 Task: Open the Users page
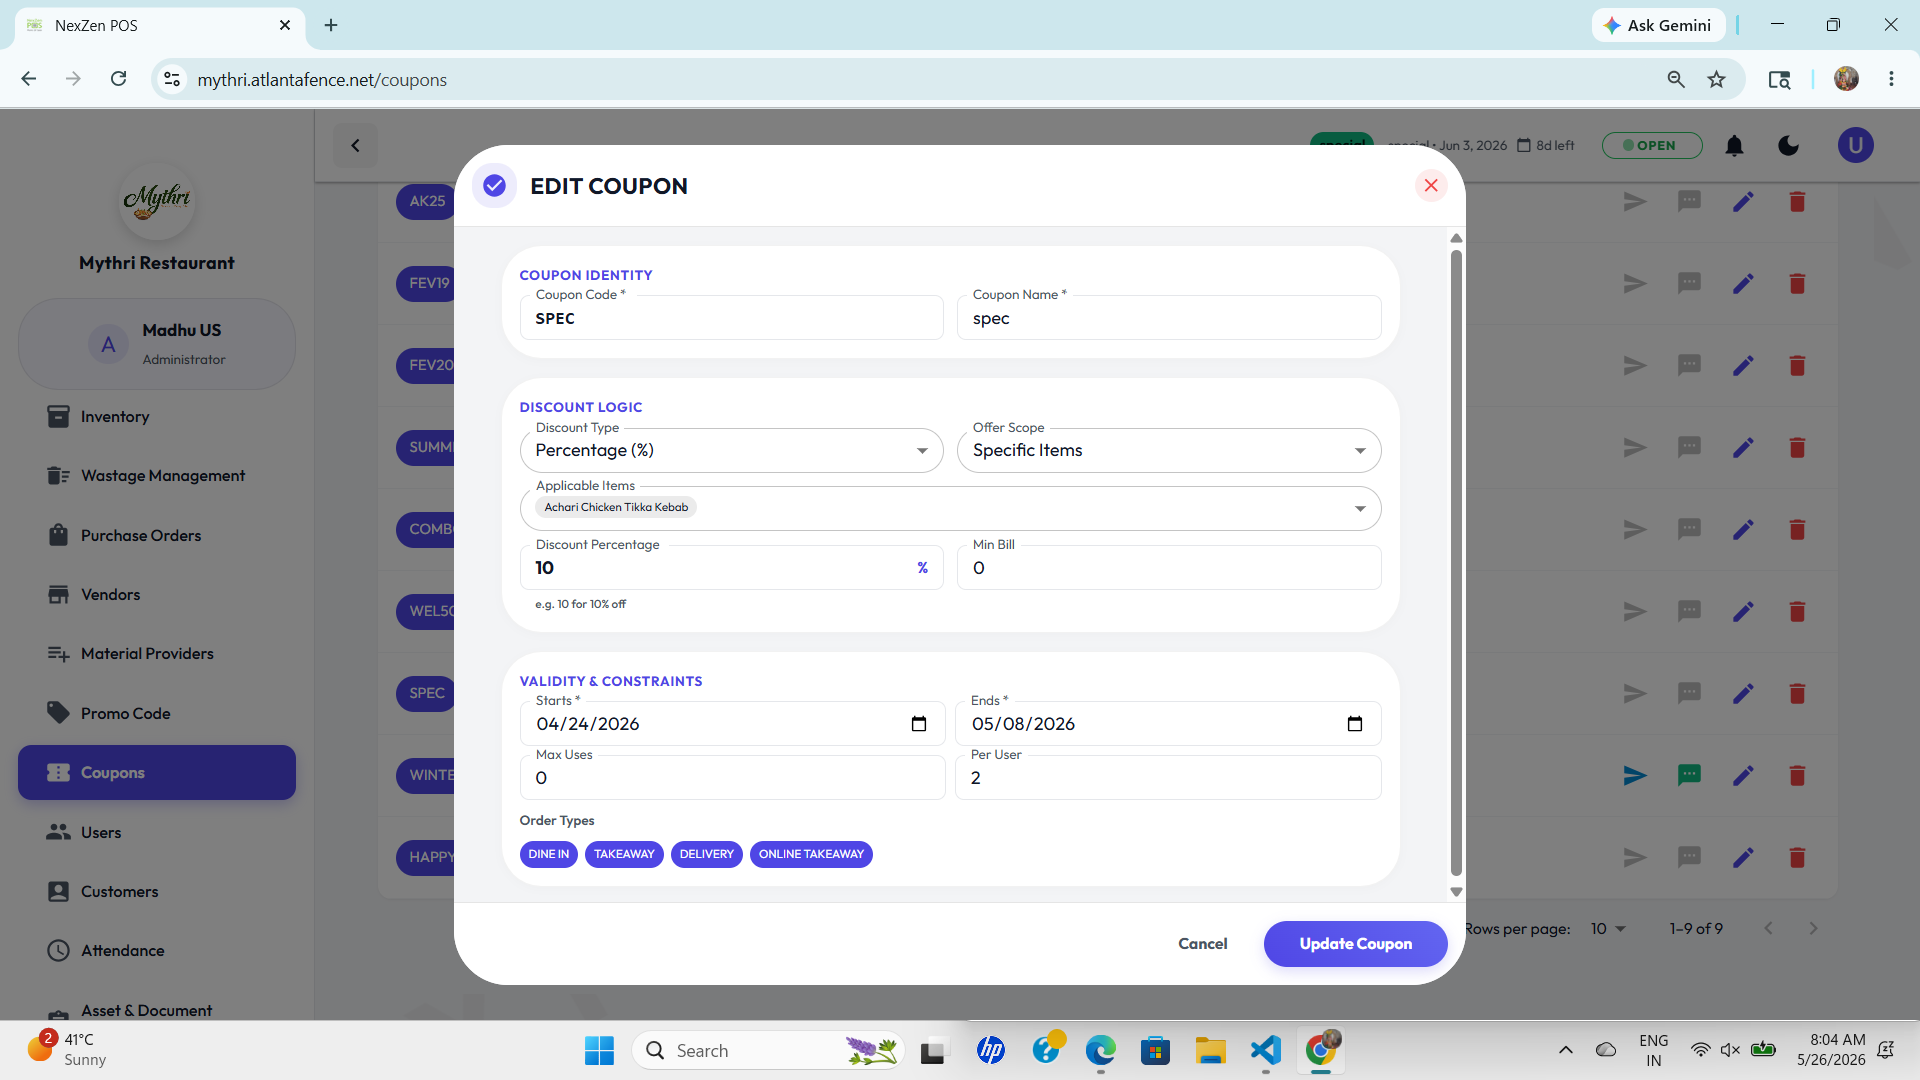coord(156,832)
